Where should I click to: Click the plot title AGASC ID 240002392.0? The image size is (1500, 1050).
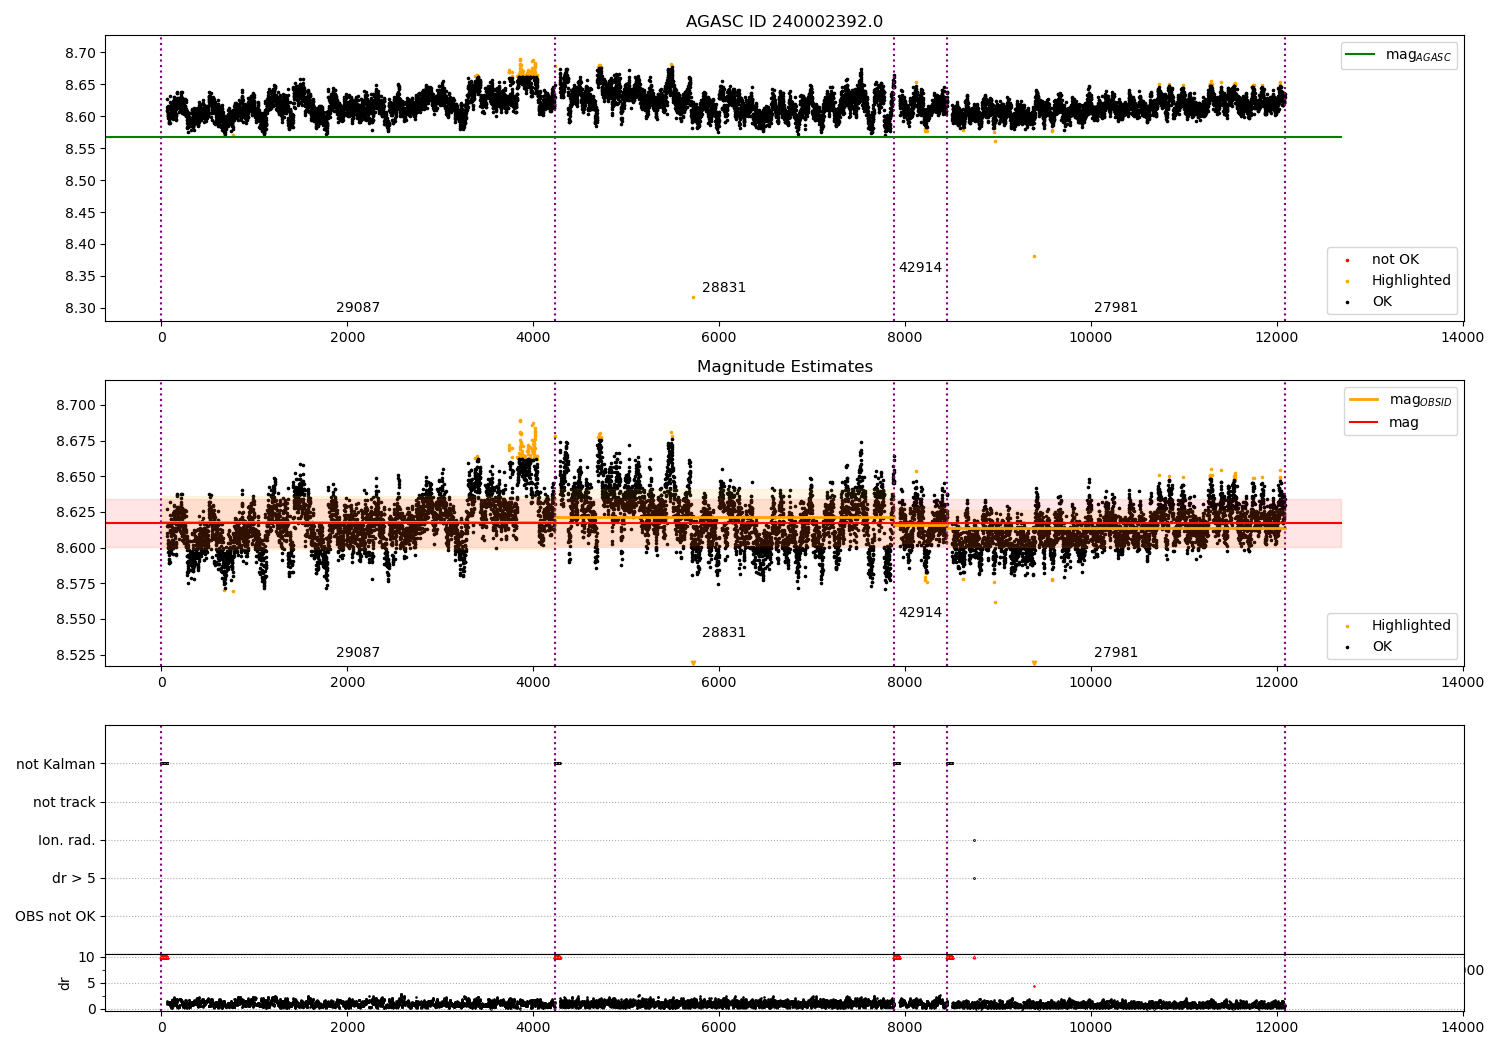pyautogui.click(x=784, y=22)
